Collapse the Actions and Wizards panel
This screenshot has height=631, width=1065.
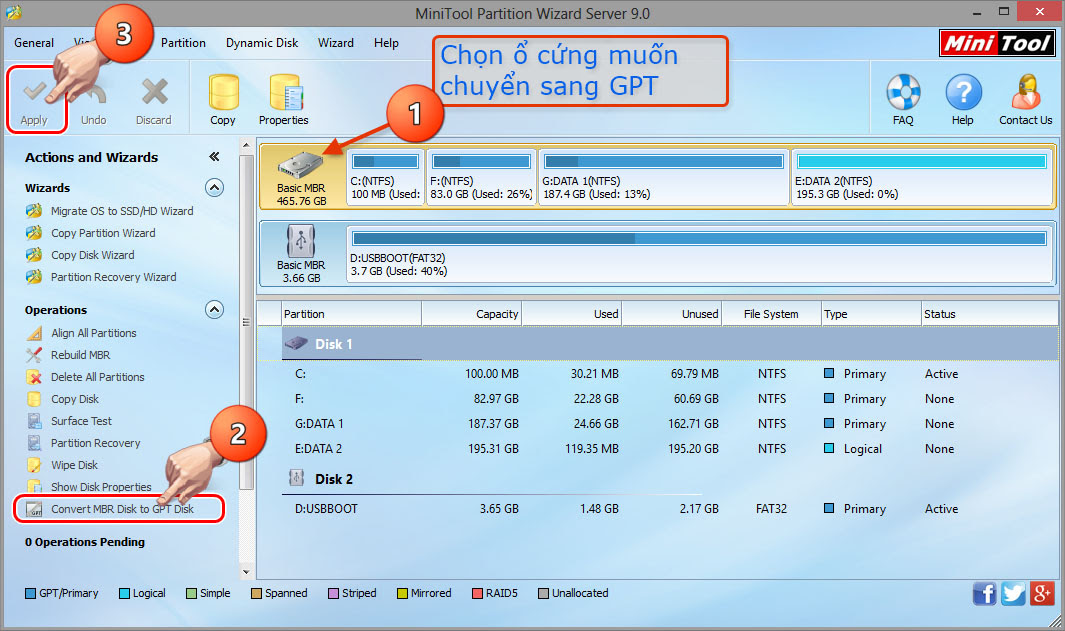point(214,157)
